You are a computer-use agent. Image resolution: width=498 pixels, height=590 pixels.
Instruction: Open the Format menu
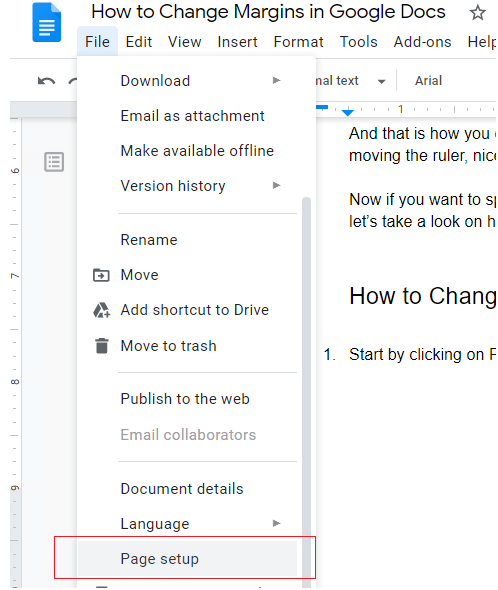pos(298,42)
